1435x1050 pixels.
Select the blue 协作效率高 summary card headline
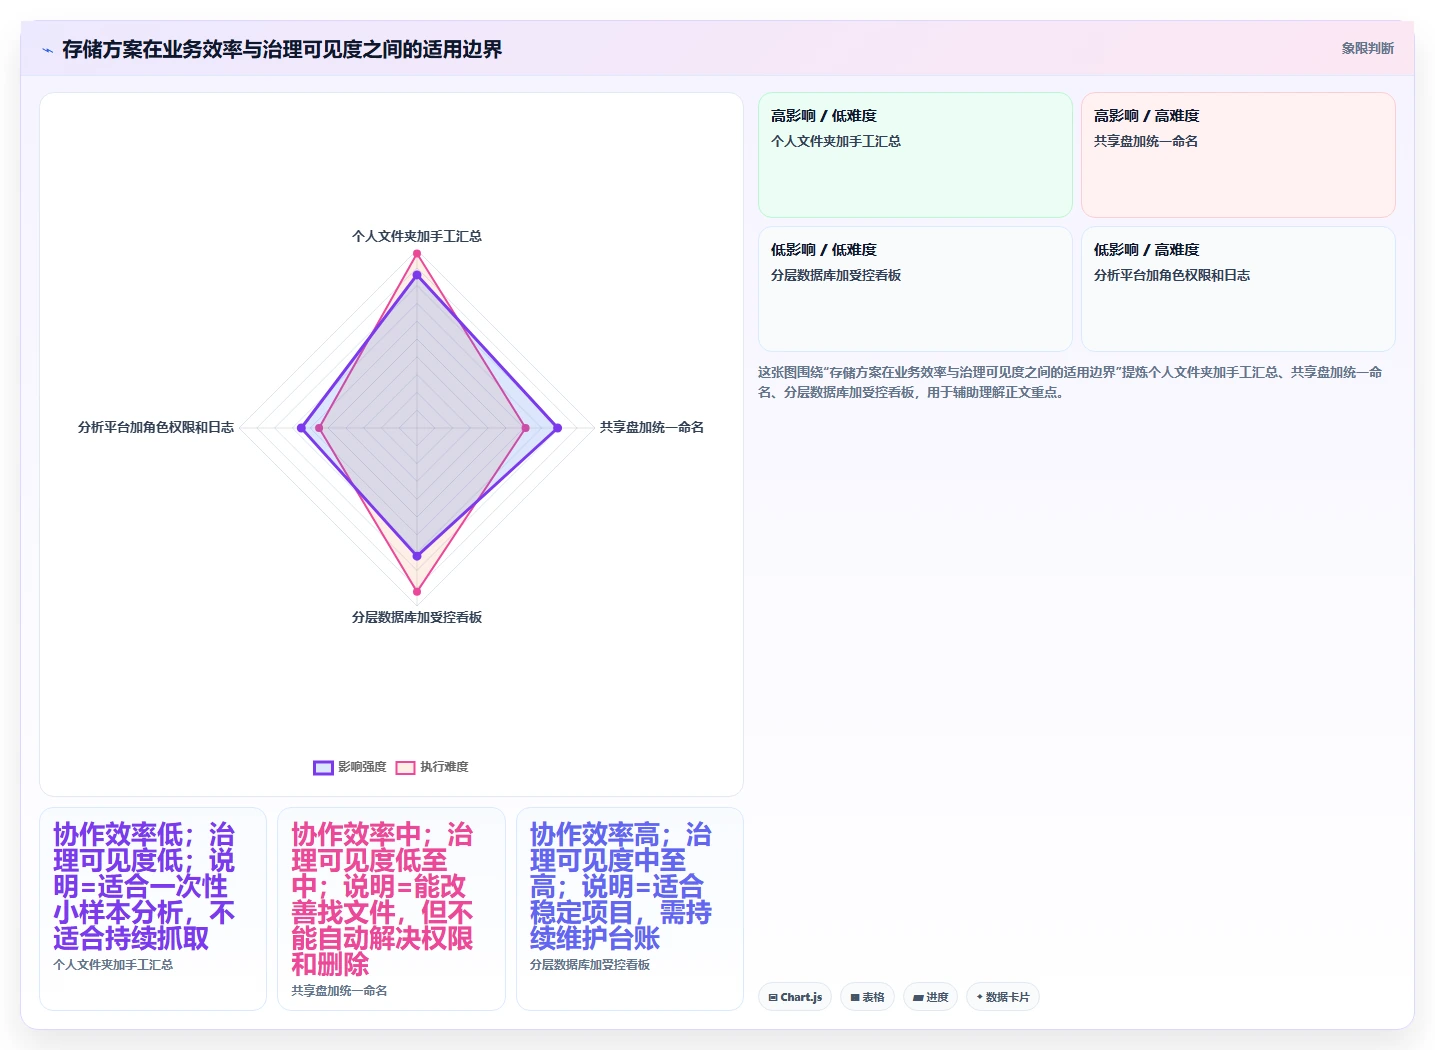point(621,886)
